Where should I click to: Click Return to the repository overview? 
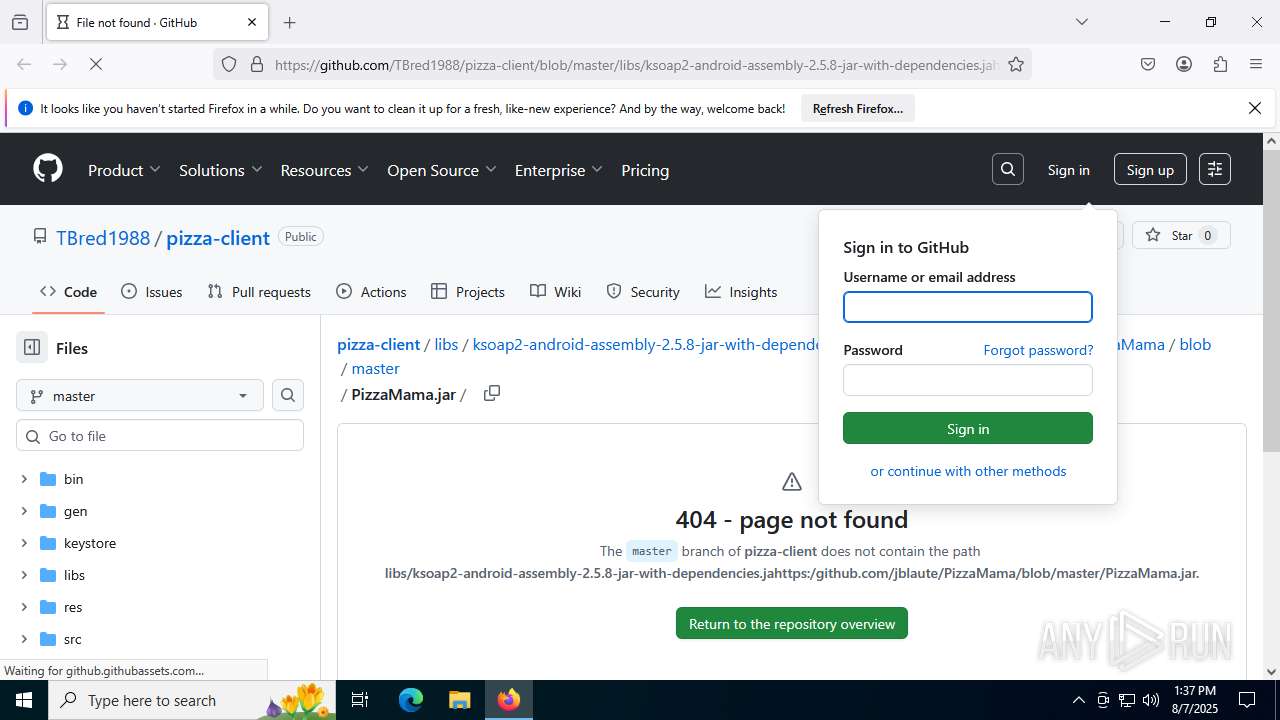click(792, 623)
